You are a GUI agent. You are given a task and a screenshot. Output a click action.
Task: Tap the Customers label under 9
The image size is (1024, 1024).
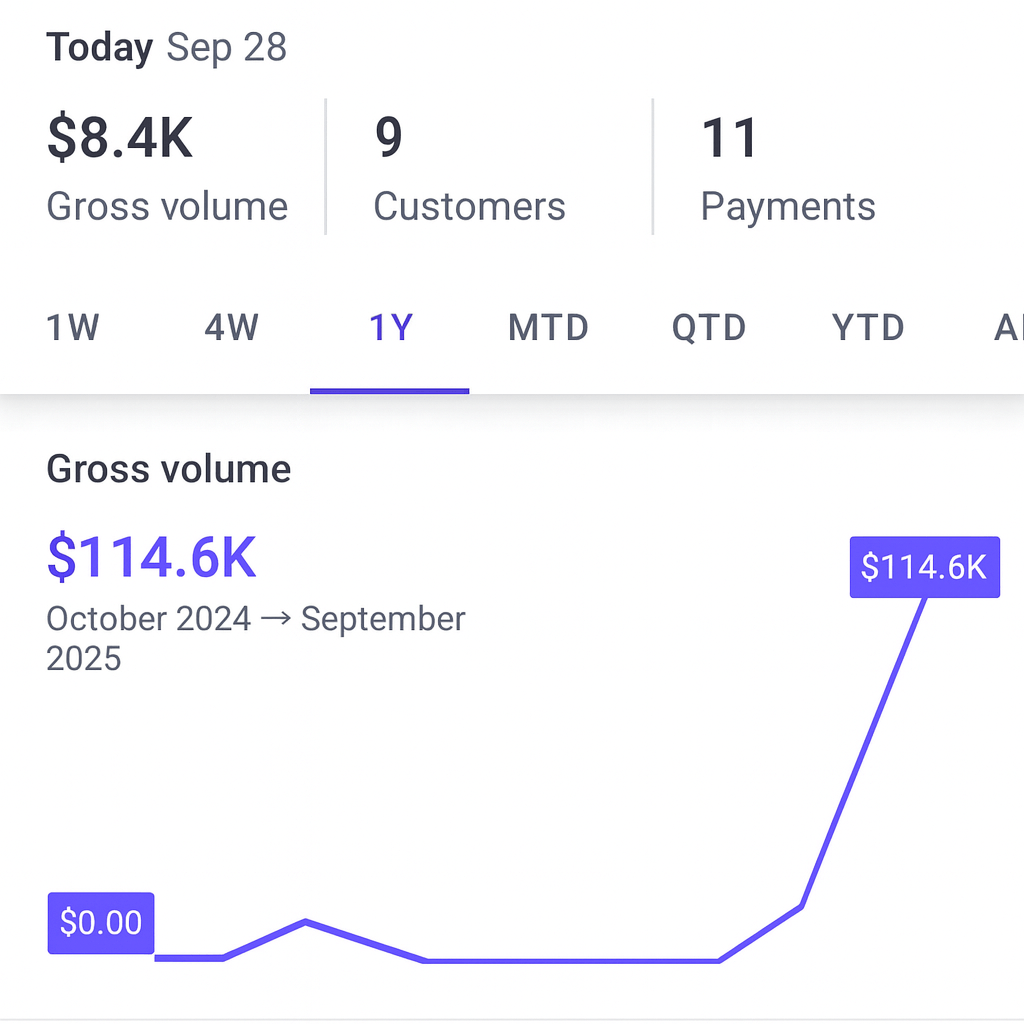tap(469, 207)
